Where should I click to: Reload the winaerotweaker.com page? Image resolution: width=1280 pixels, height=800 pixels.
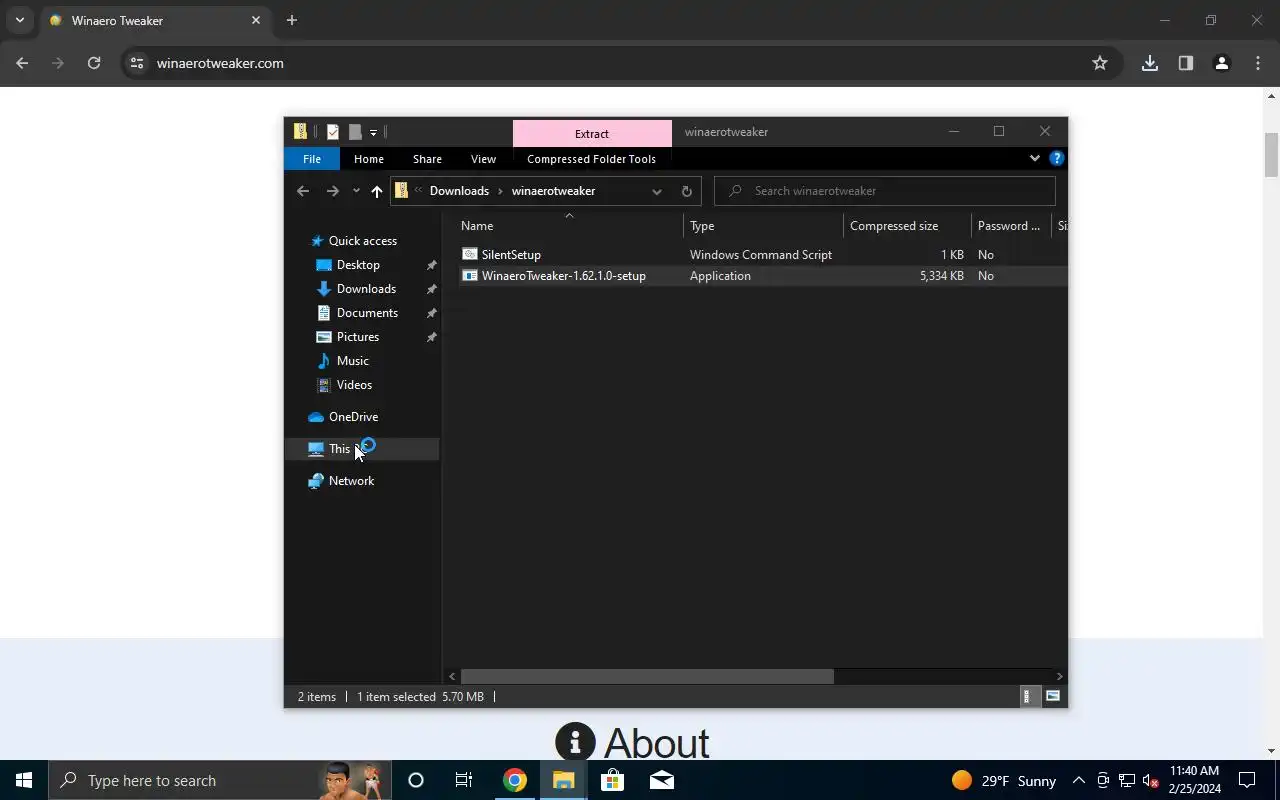[94, 63]
